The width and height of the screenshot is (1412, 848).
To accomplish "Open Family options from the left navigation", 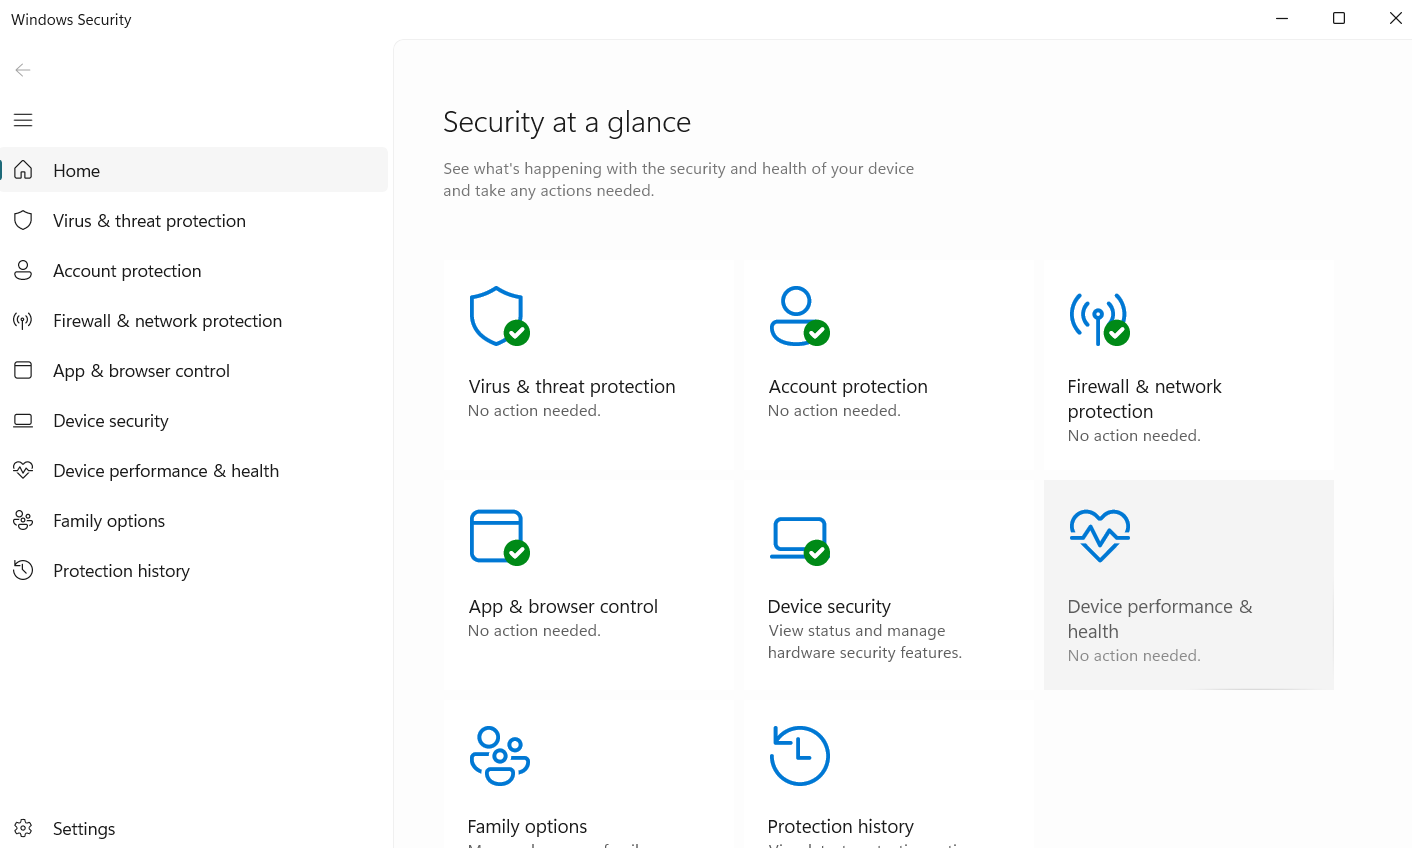I will click(108, 520).
